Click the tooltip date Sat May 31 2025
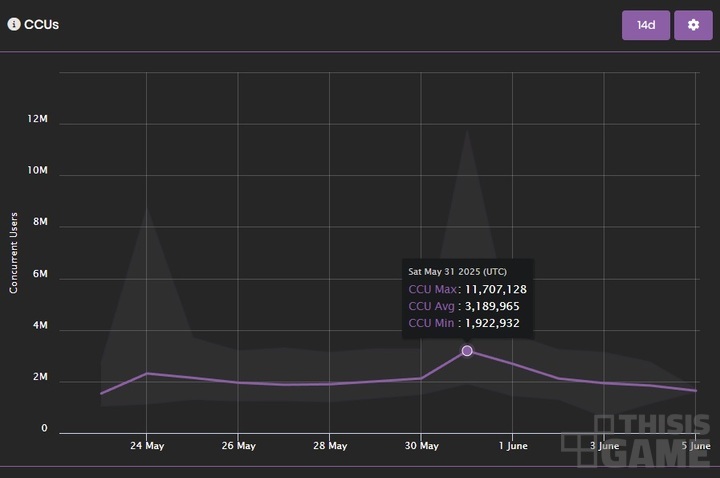The image size is (720, 478). [x=458, y=271]
